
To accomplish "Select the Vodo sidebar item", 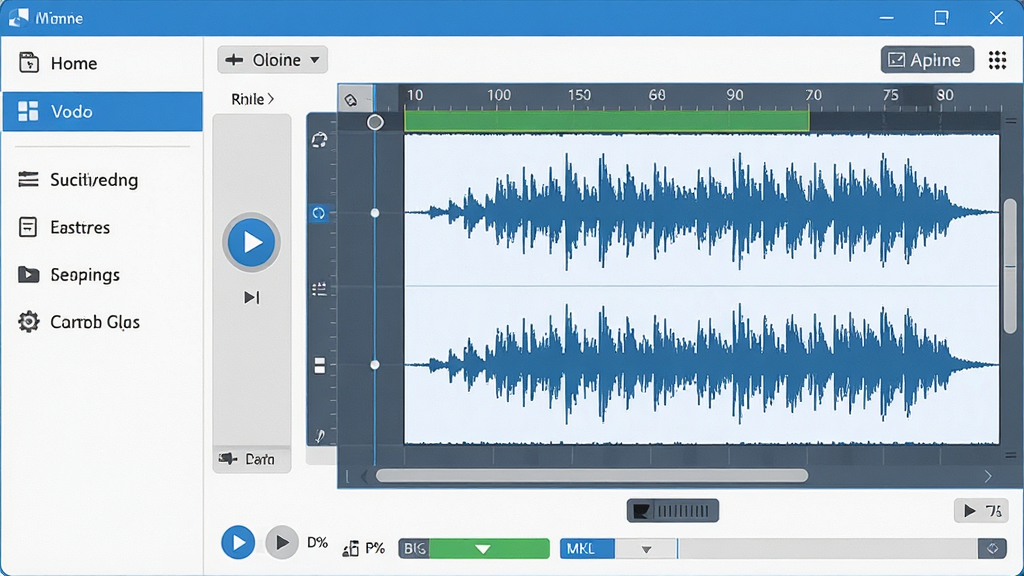I will click(103, 112).
